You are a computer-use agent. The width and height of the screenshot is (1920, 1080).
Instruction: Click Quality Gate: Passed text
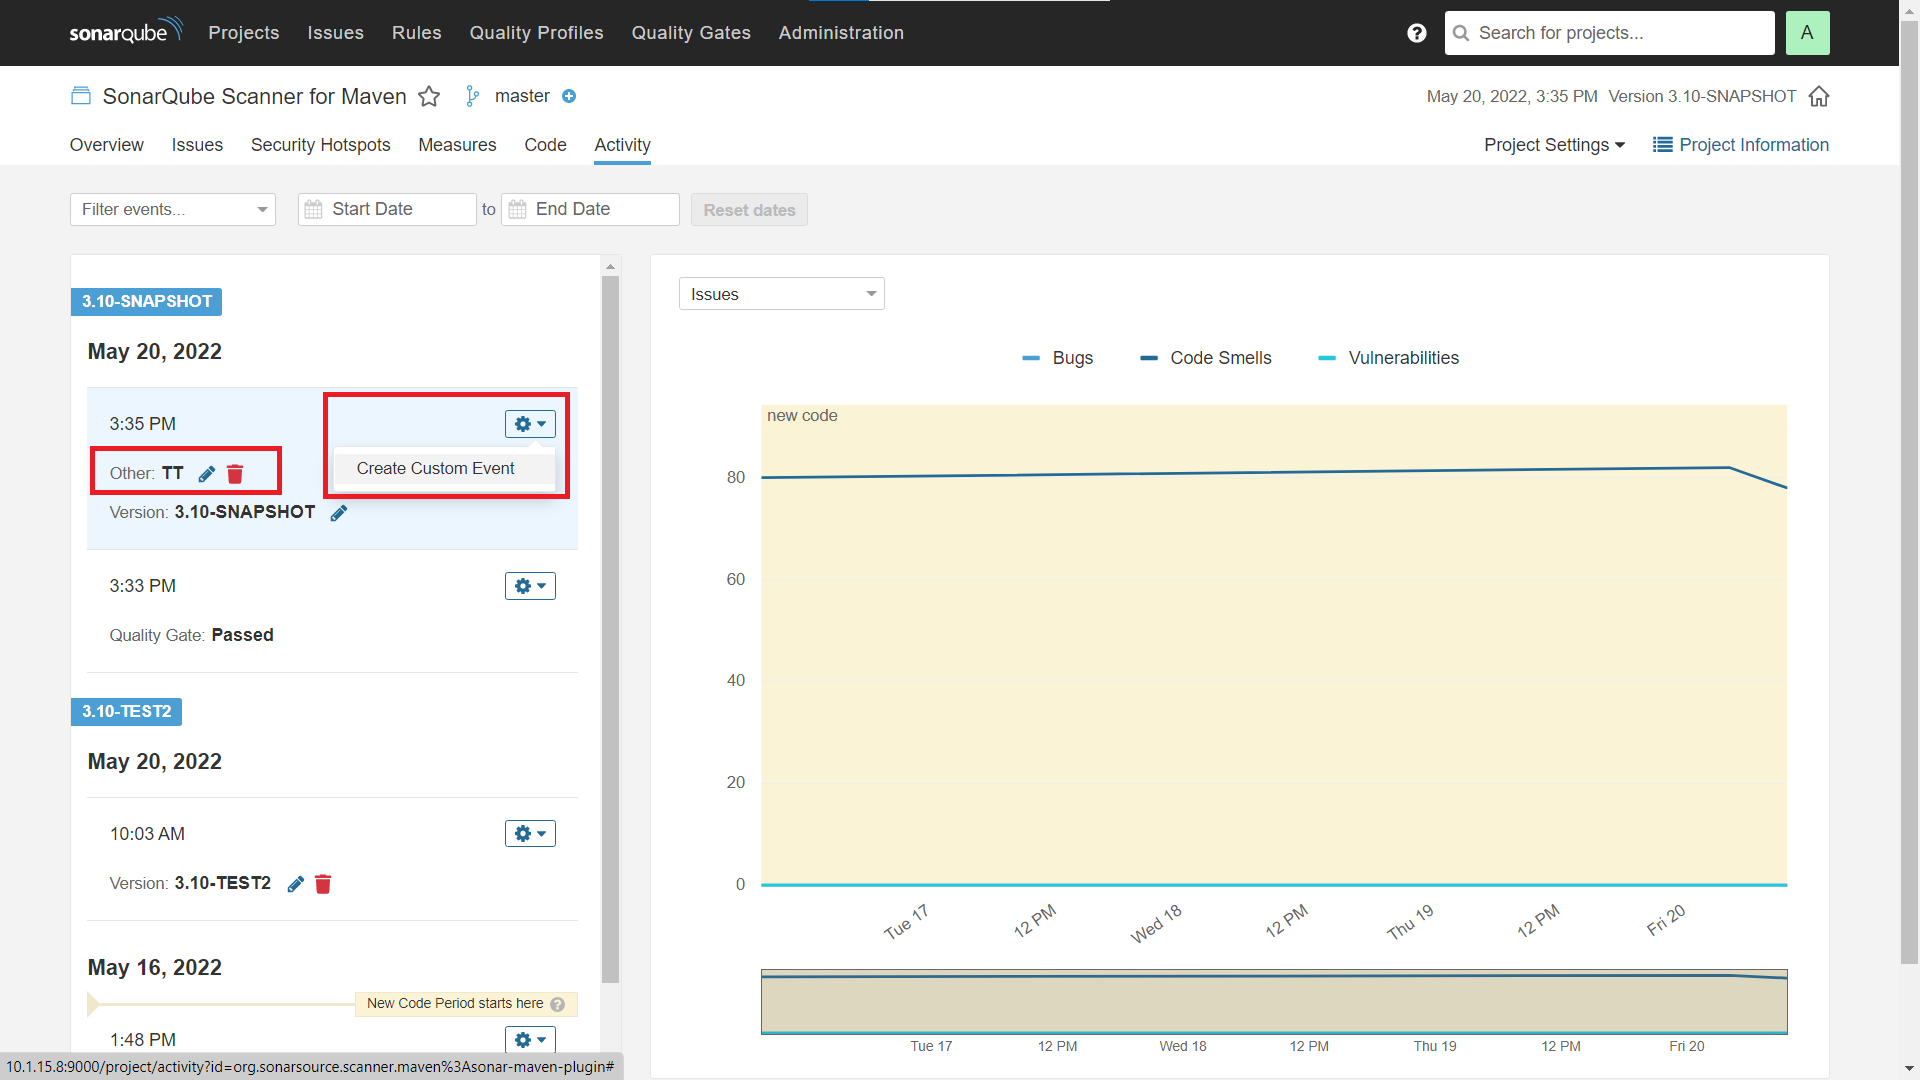(x=192, y=635)
